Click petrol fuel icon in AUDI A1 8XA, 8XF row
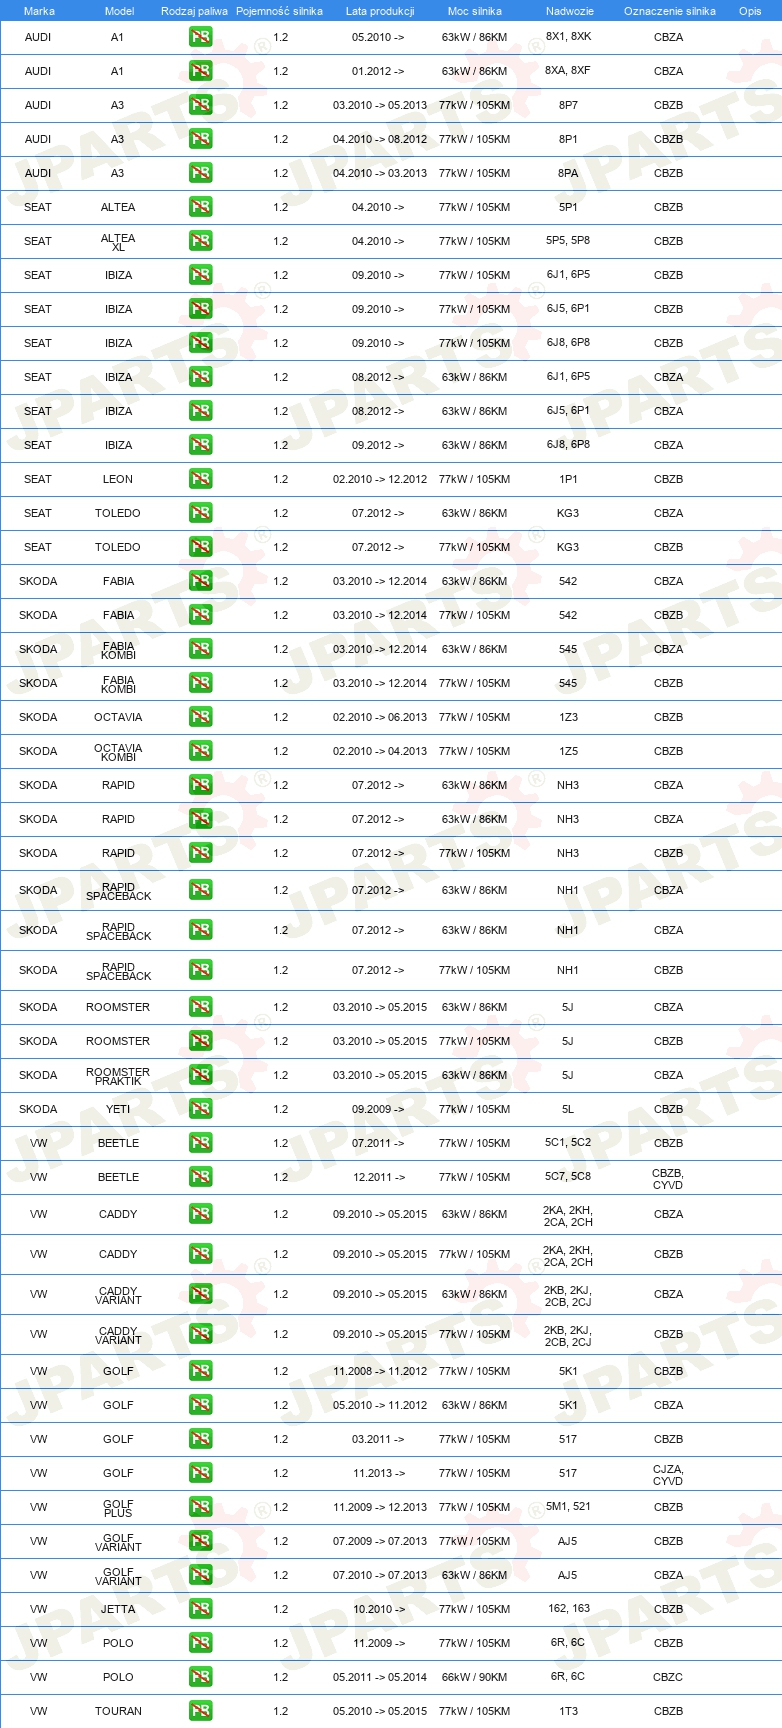782x1728 pixels. pyautogui.click(x=200, y=71)
